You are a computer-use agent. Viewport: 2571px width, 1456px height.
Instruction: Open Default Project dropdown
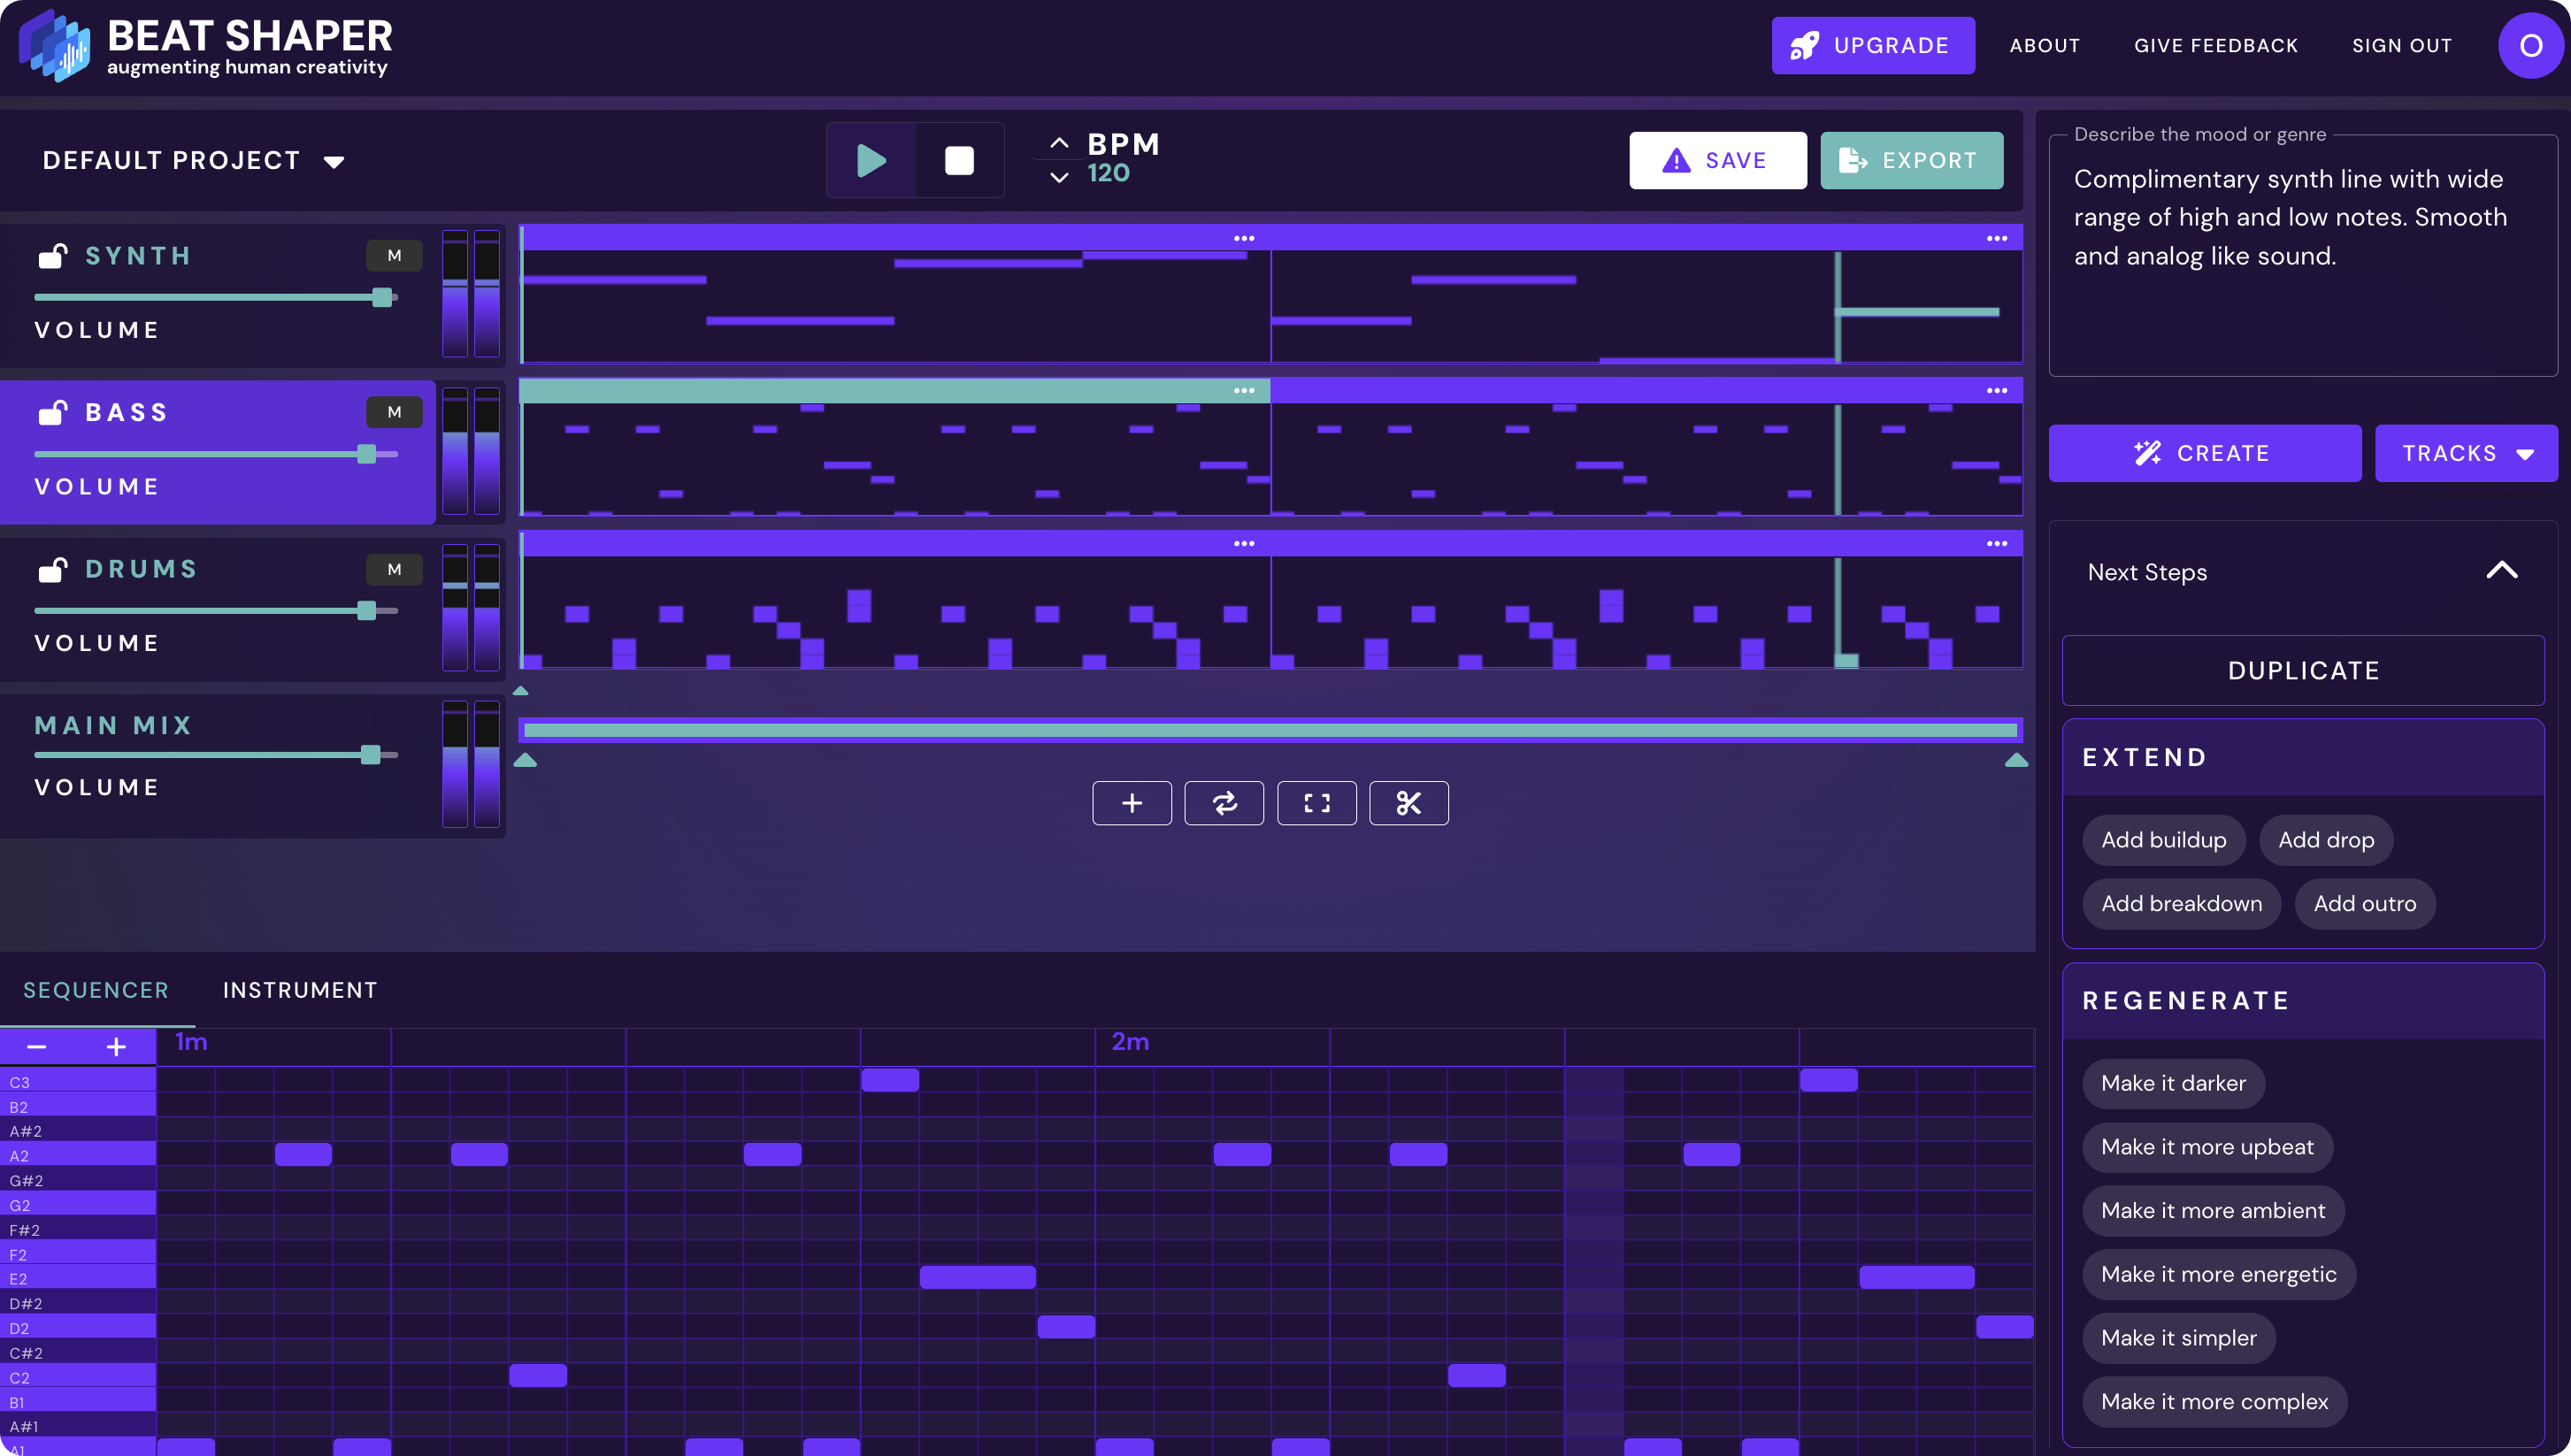tap(193, 161)
